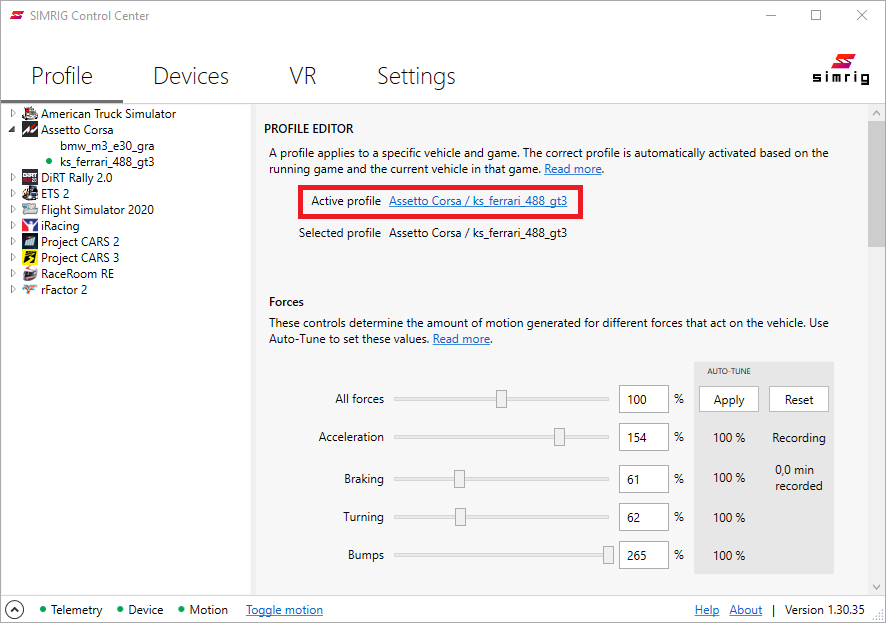Select the iRacing icon in the tree
The width and height of the screenshot is (886, 623).
point(30,226)
